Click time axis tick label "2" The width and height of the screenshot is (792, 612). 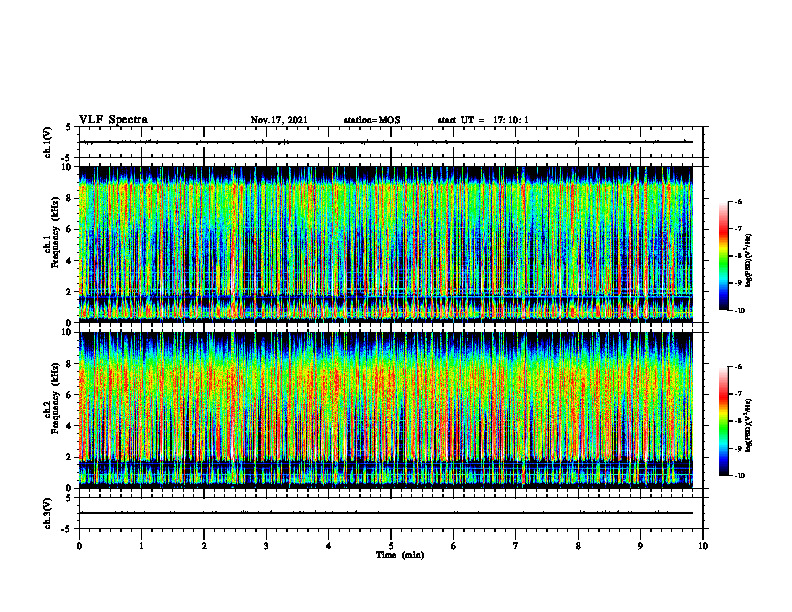[x=204, y=546]
